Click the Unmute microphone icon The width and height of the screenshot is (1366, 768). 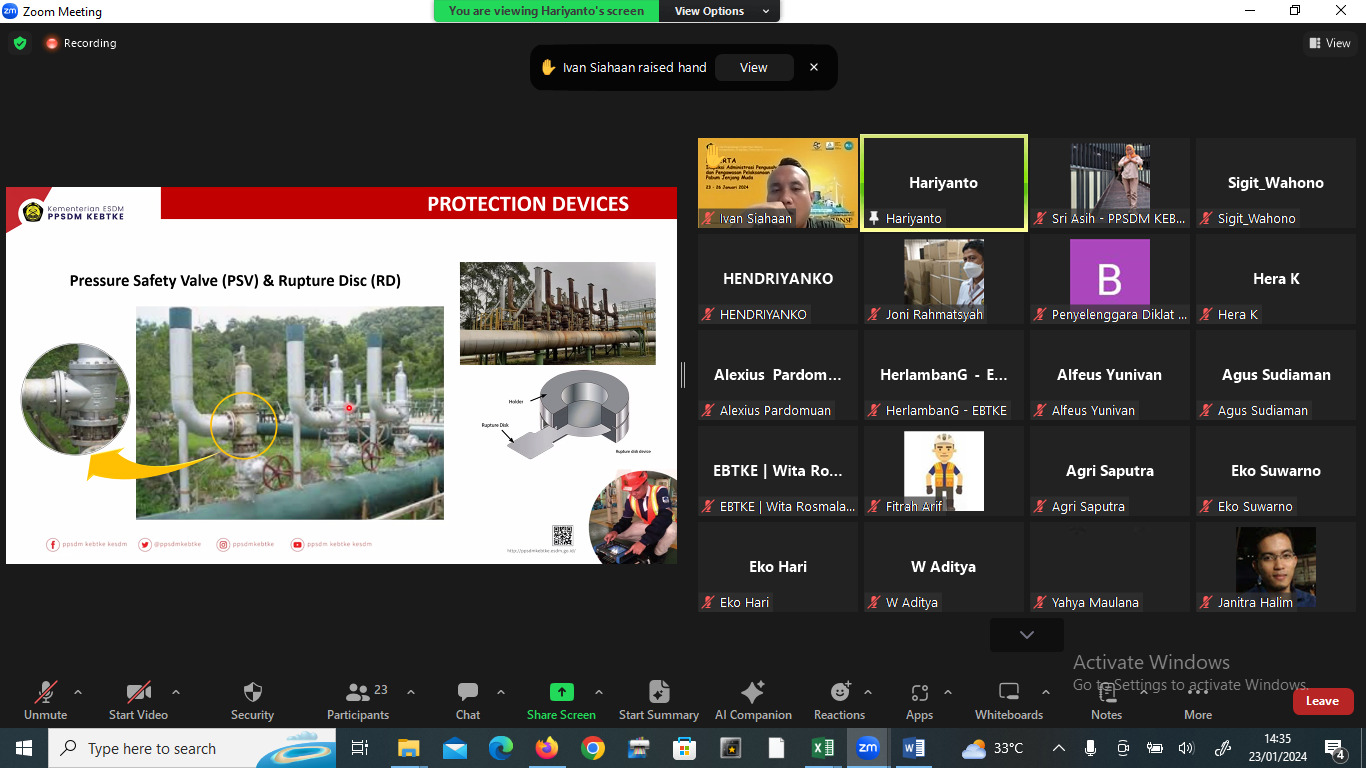(x=45, y=692)
